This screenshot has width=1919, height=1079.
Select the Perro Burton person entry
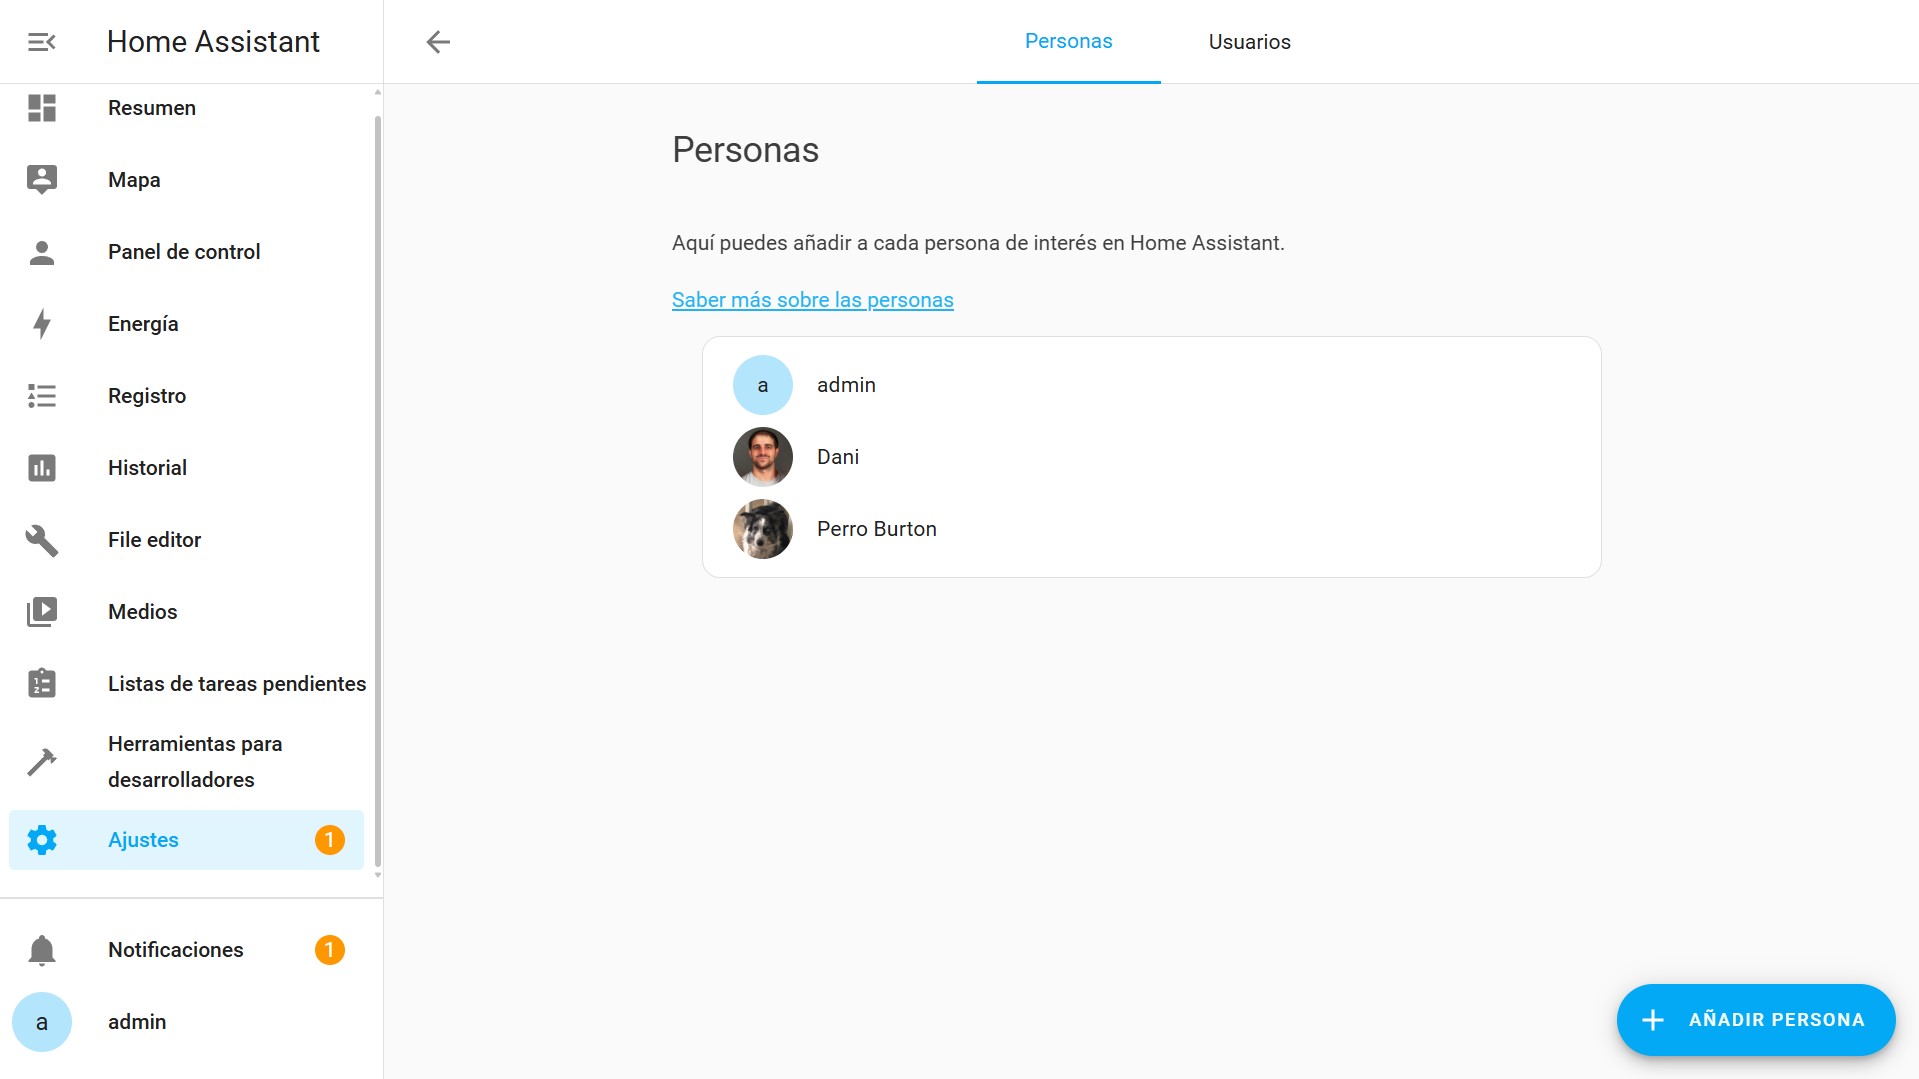(876, 529)
